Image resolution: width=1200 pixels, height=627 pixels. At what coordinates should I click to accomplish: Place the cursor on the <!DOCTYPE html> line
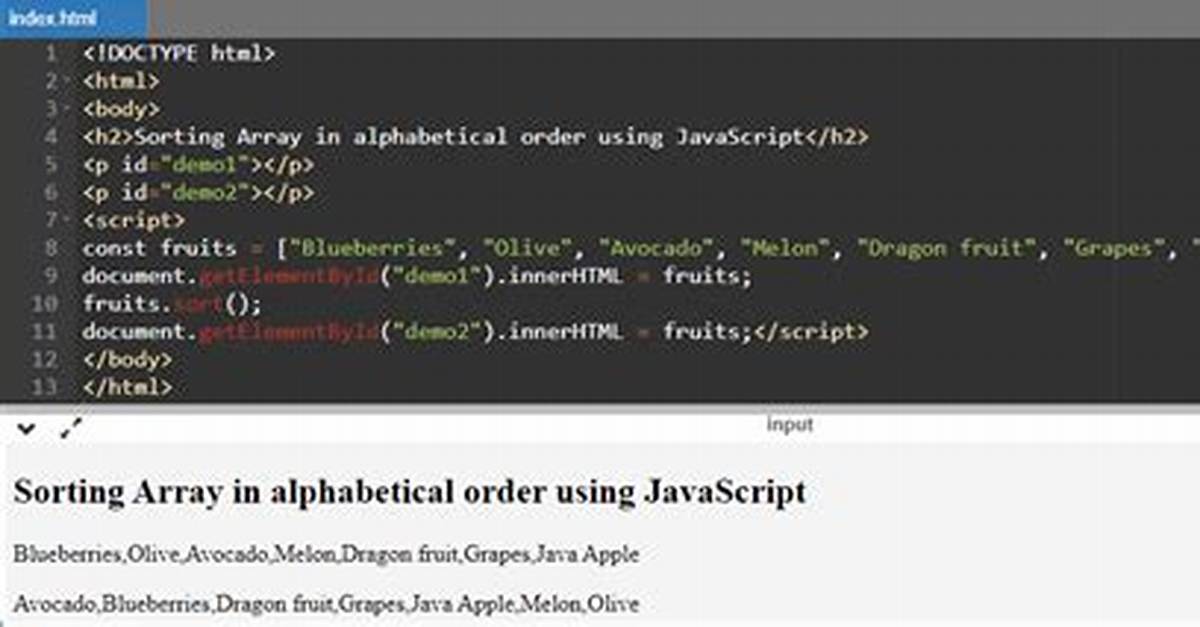179,53
